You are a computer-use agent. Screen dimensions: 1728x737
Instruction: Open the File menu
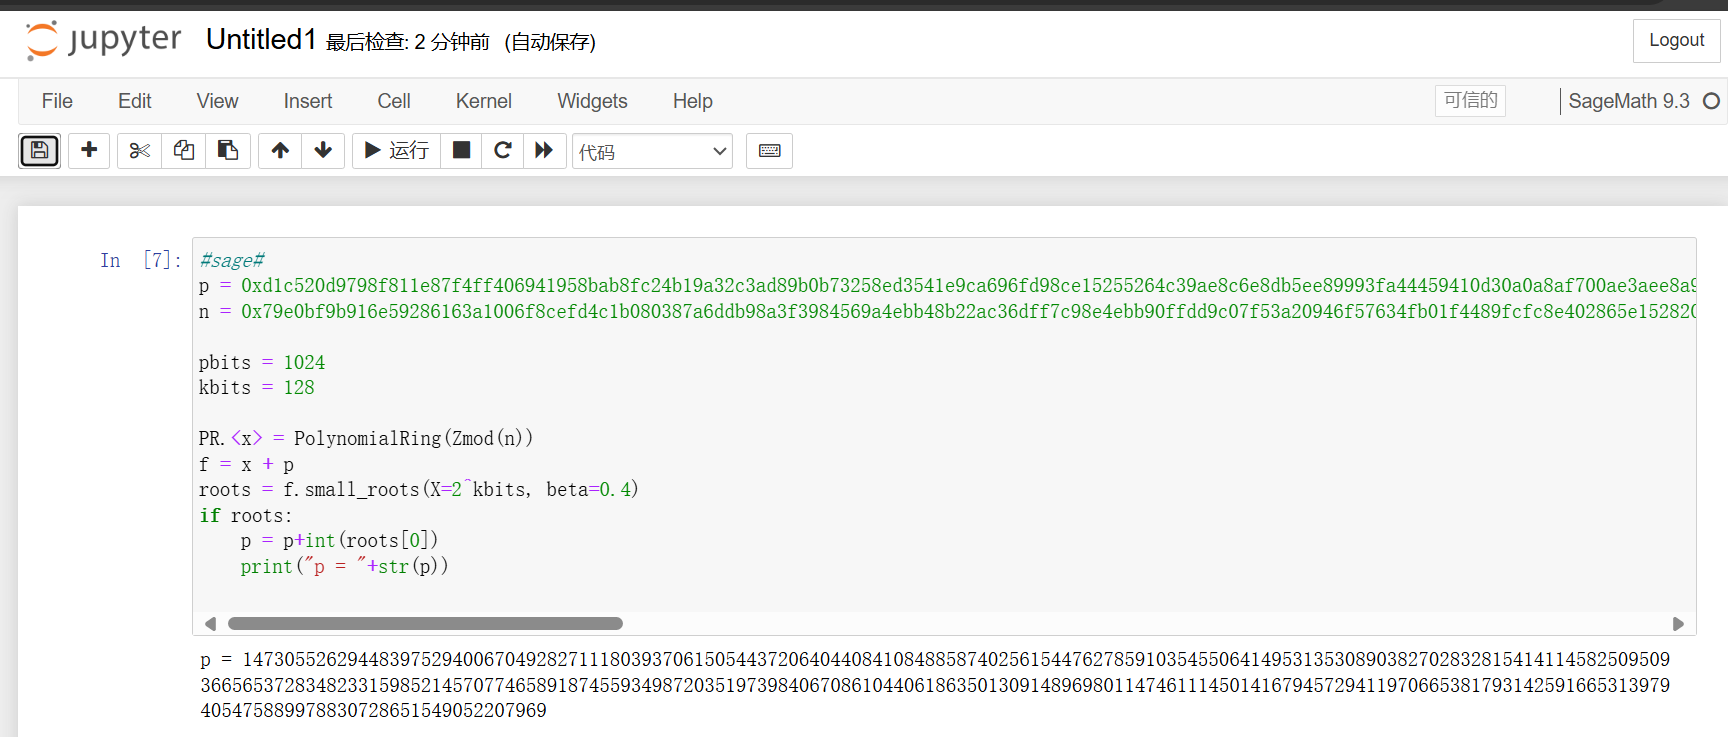[57, 101]
